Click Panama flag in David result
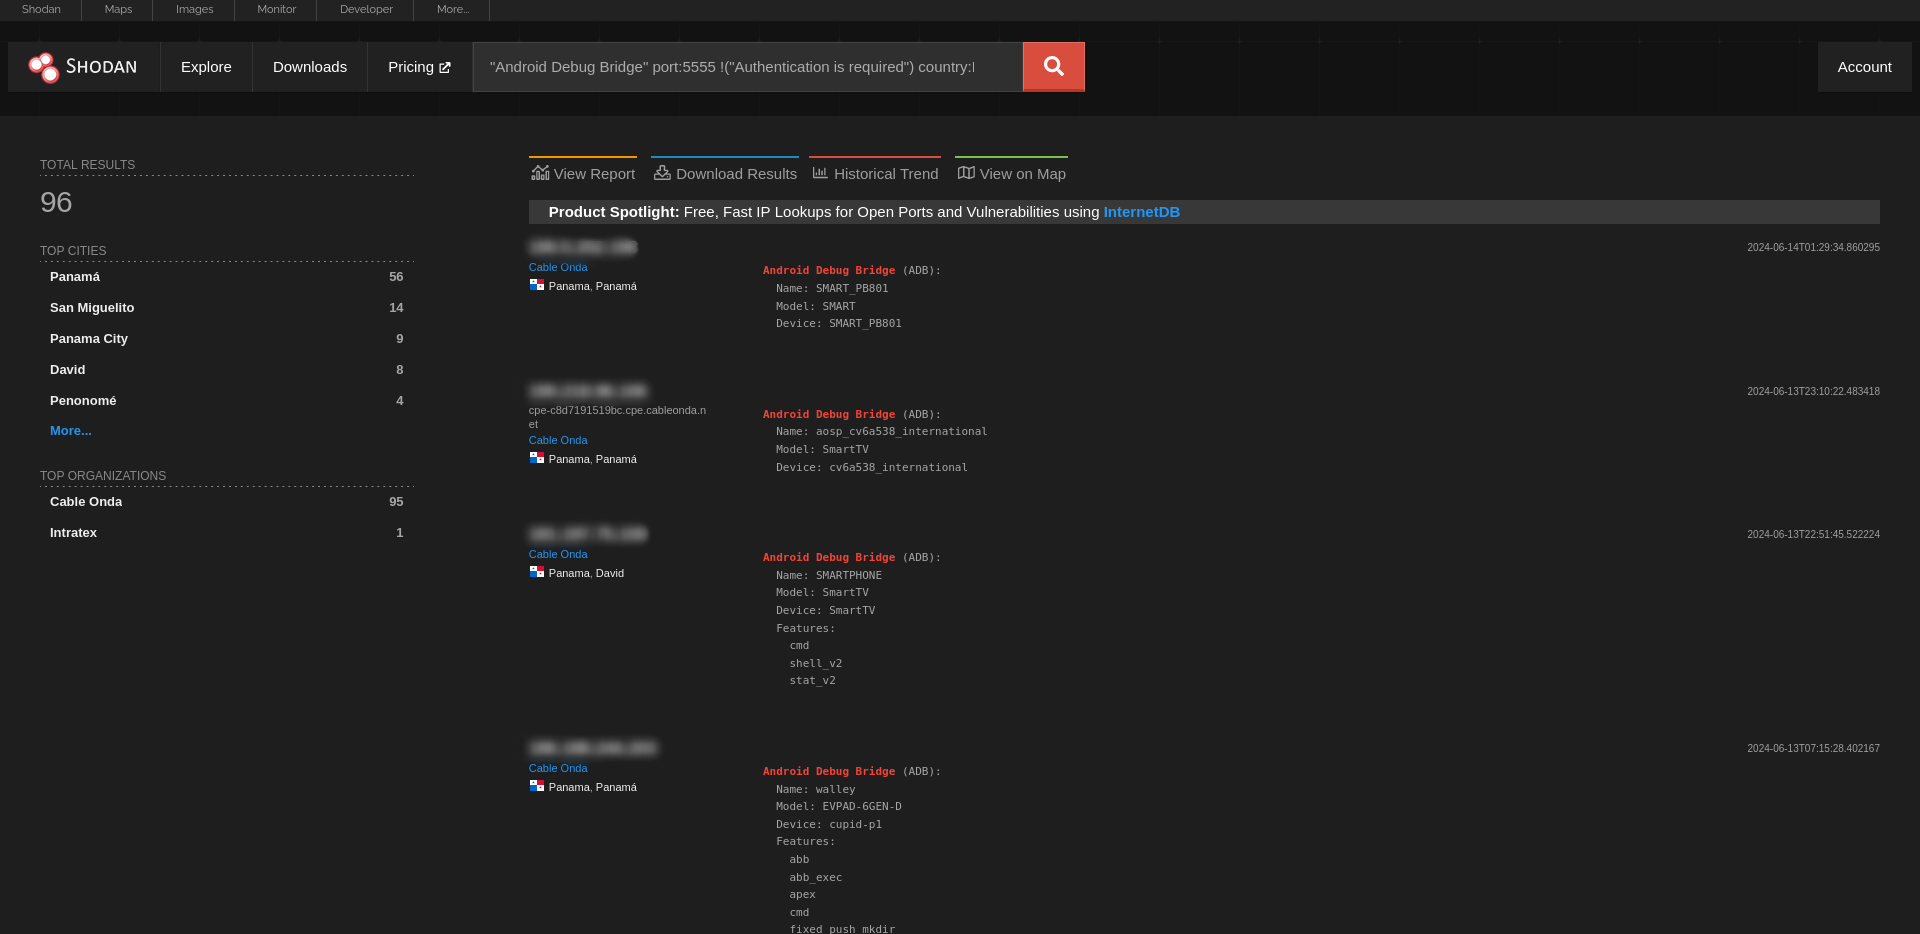The width and height of the screenshot is (1920, 934). coord(537,572)
